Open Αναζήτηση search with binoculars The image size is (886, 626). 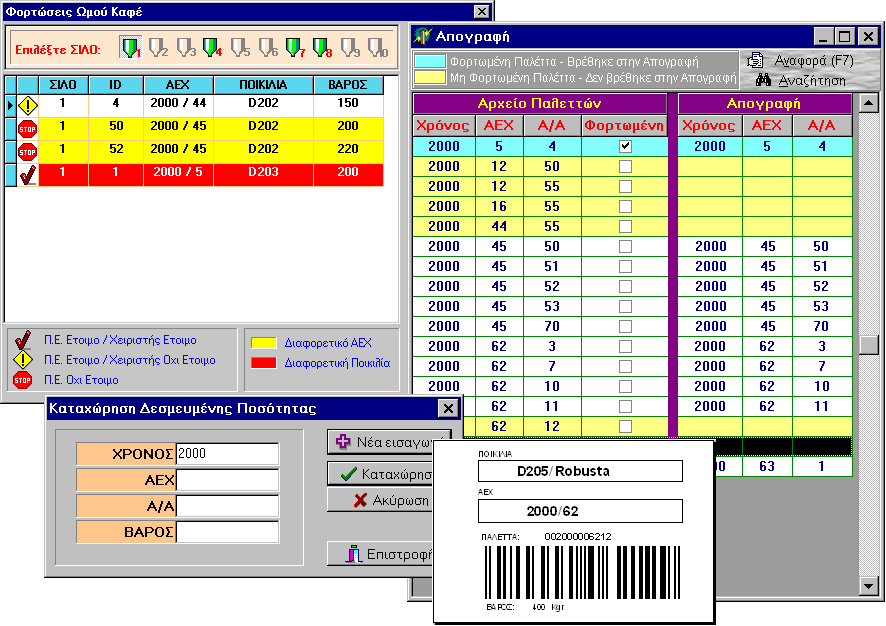(x=800, y=80)
